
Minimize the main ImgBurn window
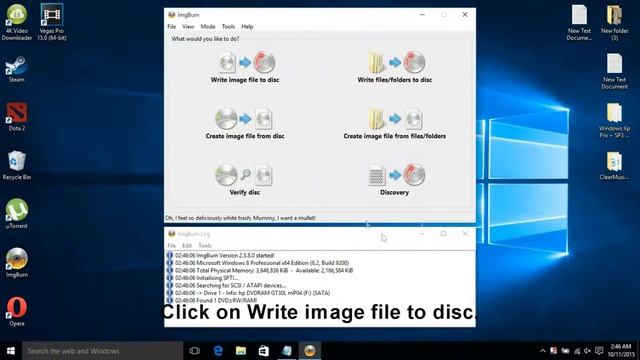[422, 15]
